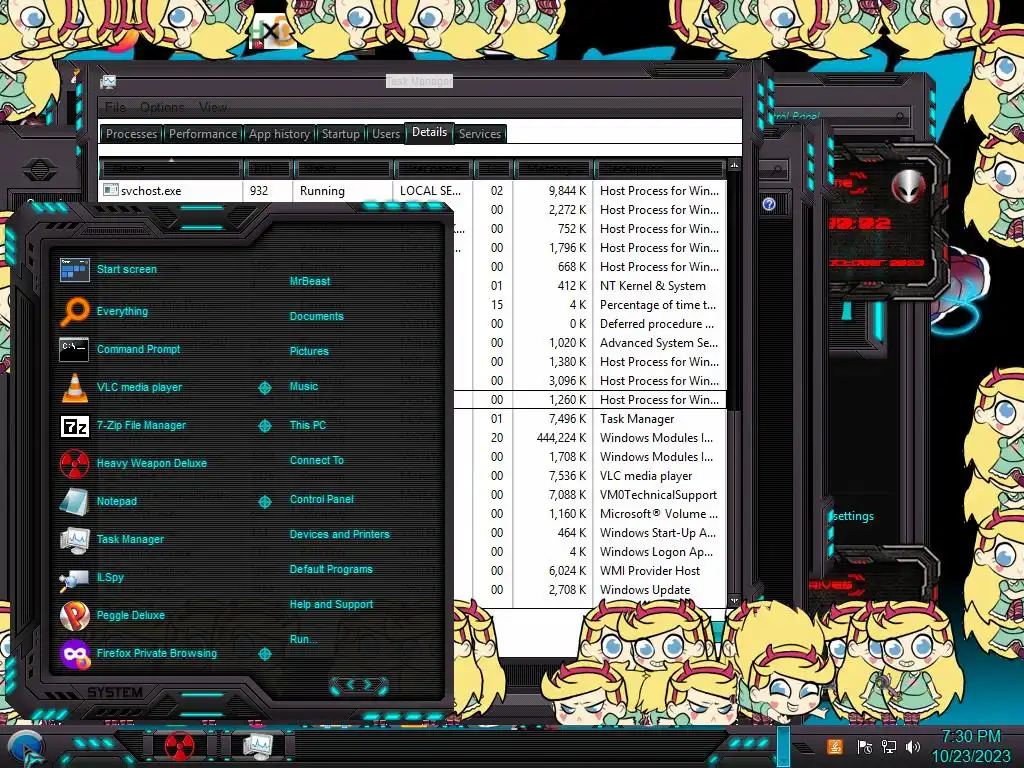1024x768 pixels.
Task: Expand 7-Zip File Manager jump list arrow
Action: (x=264, y=426)
